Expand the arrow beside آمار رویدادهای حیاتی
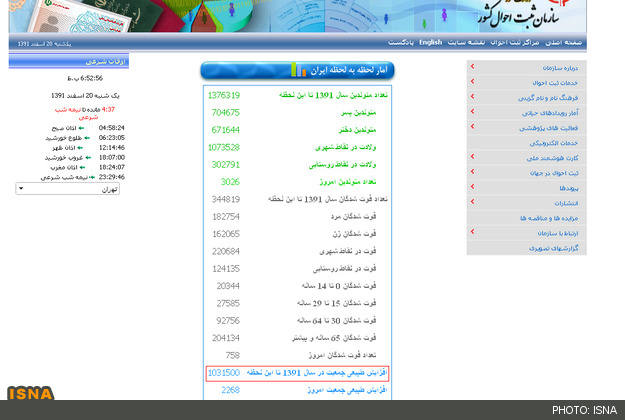The width and height of the screenshot is (625, 420). coord(472,112)
